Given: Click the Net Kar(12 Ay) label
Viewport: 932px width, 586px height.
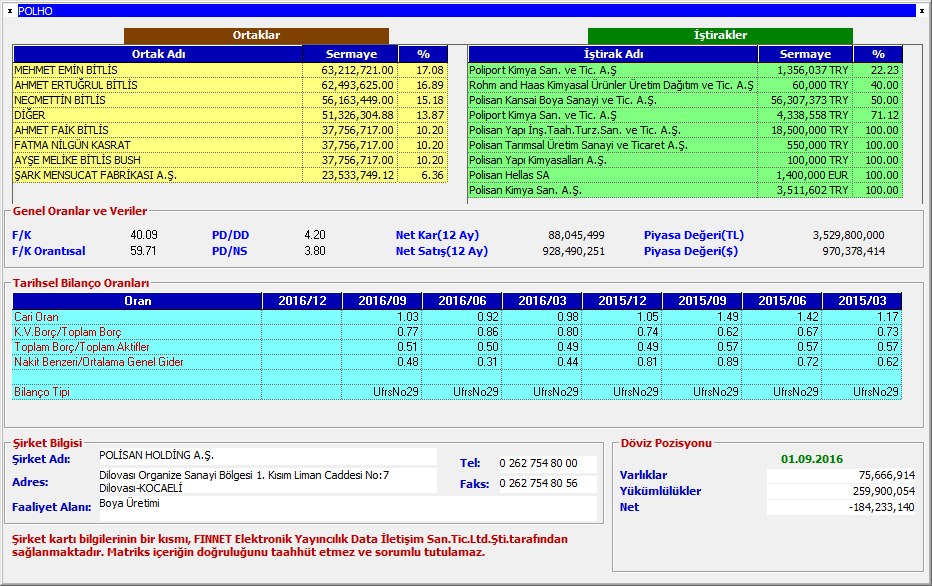Looking at the screenshot, I should click(437, 235).
